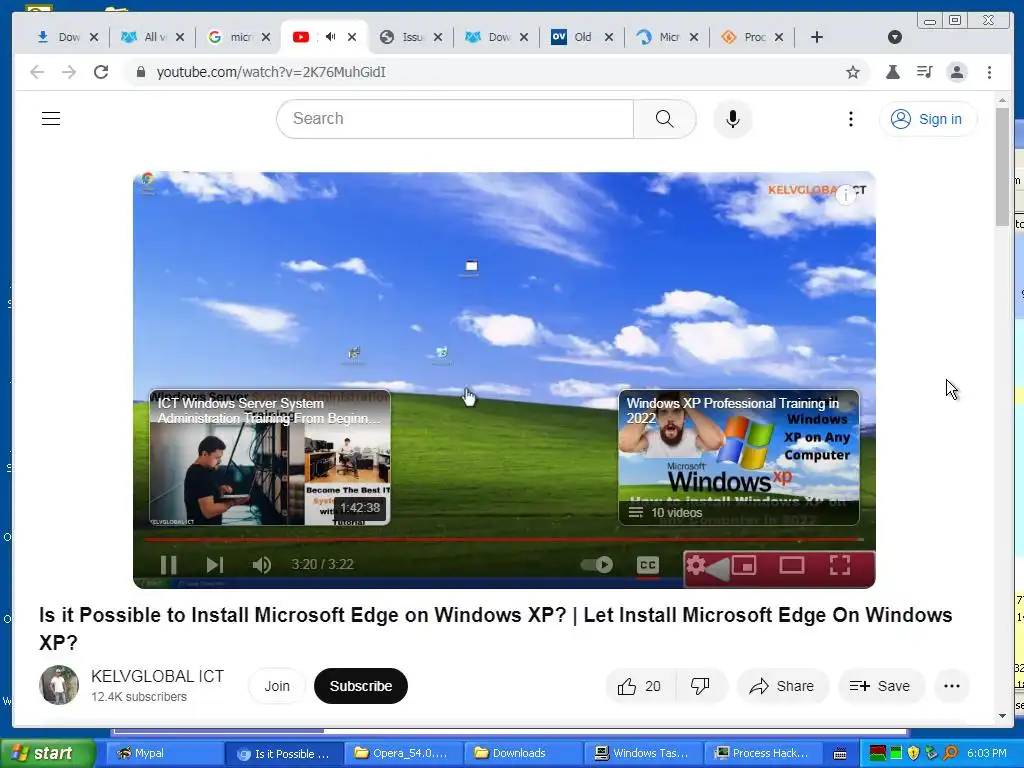Skip to the next video
The width and height of the screenshot is (1024, 768).
pyautogui.click(x=215, y=564)
